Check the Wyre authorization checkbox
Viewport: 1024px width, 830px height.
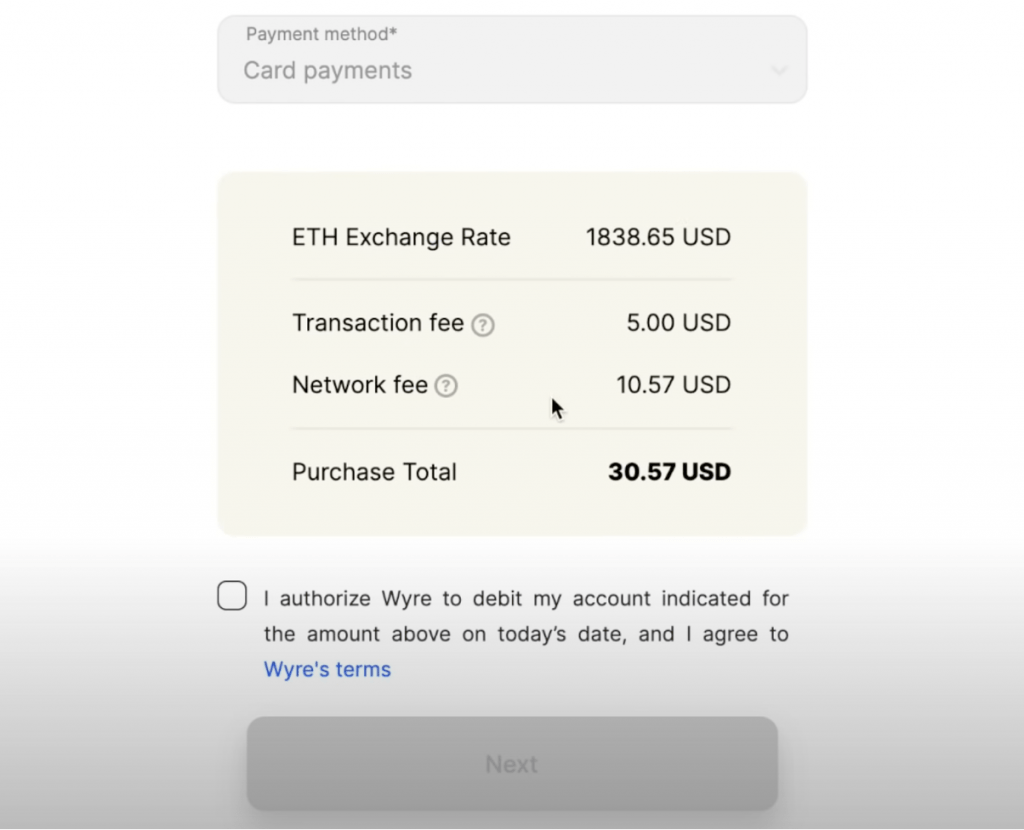pyautogui.click(x=232, y=596)
